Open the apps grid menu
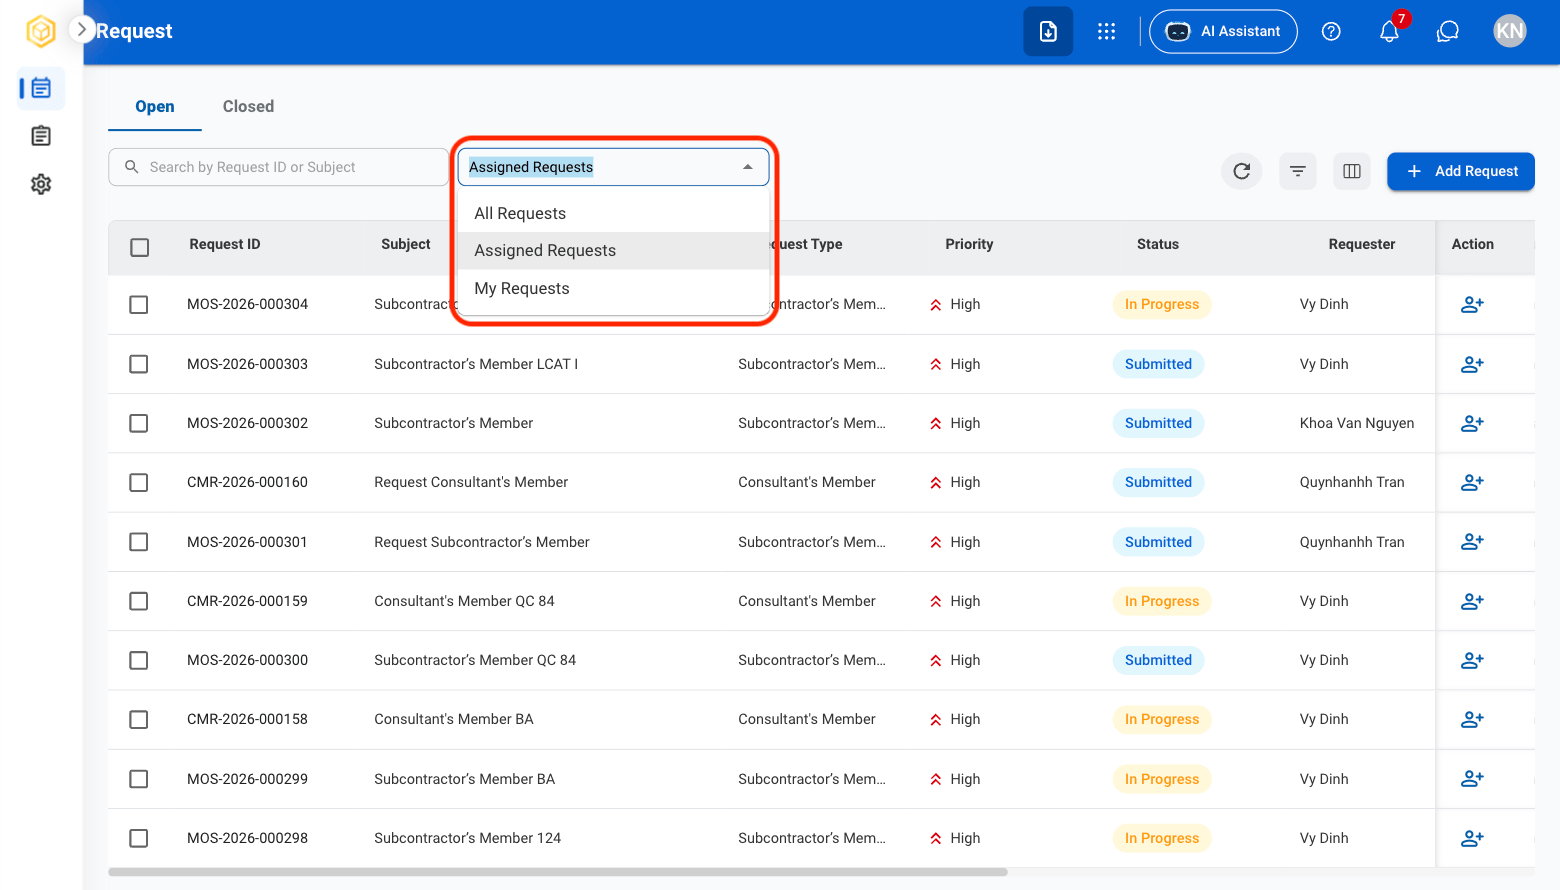This screenshot has width=1560, height=890. [1106, 31]
